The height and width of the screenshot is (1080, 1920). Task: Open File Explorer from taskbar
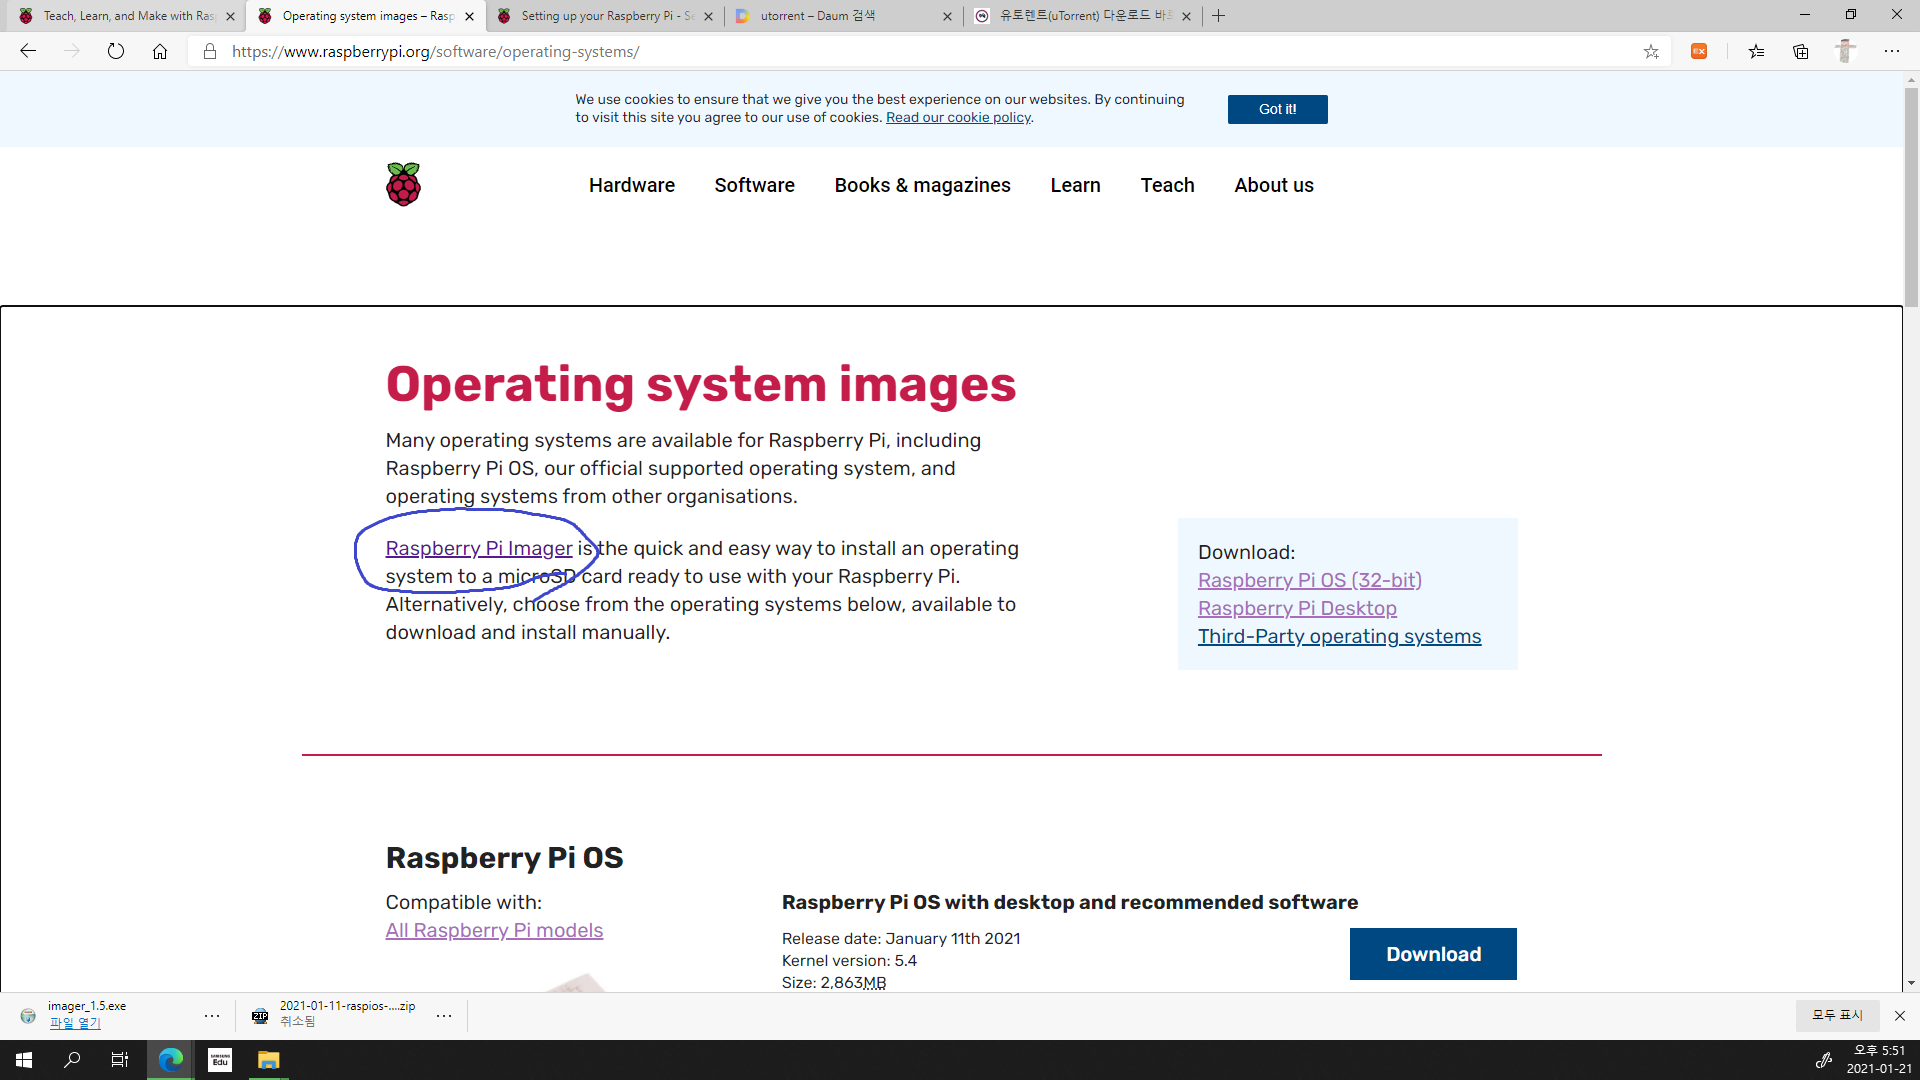coord(268,1060)
